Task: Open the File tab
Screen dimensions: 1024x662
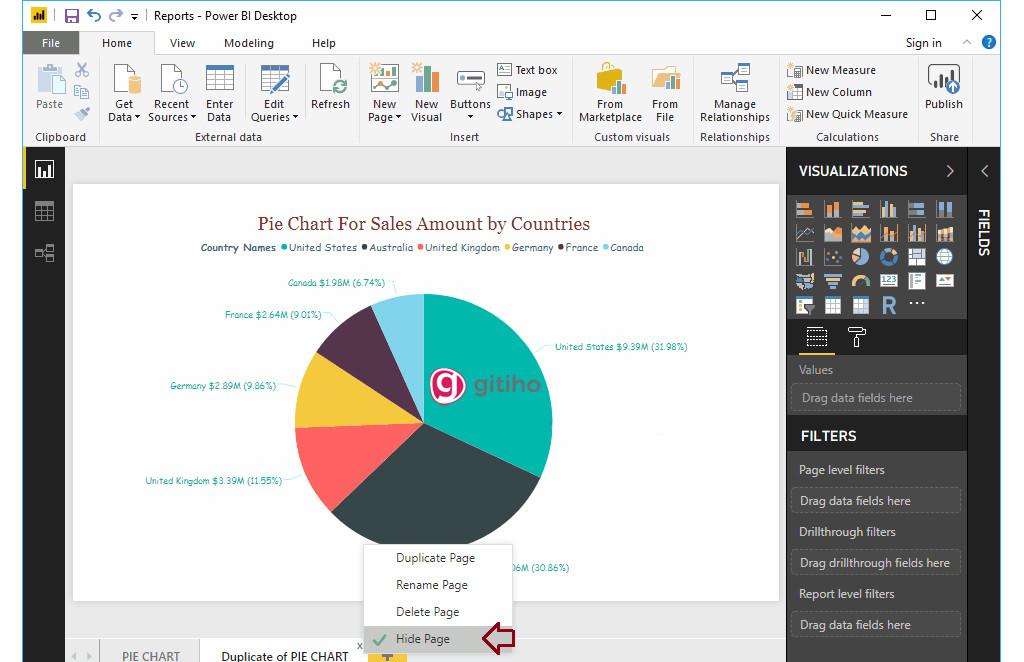Action: [x=51, y=43]
